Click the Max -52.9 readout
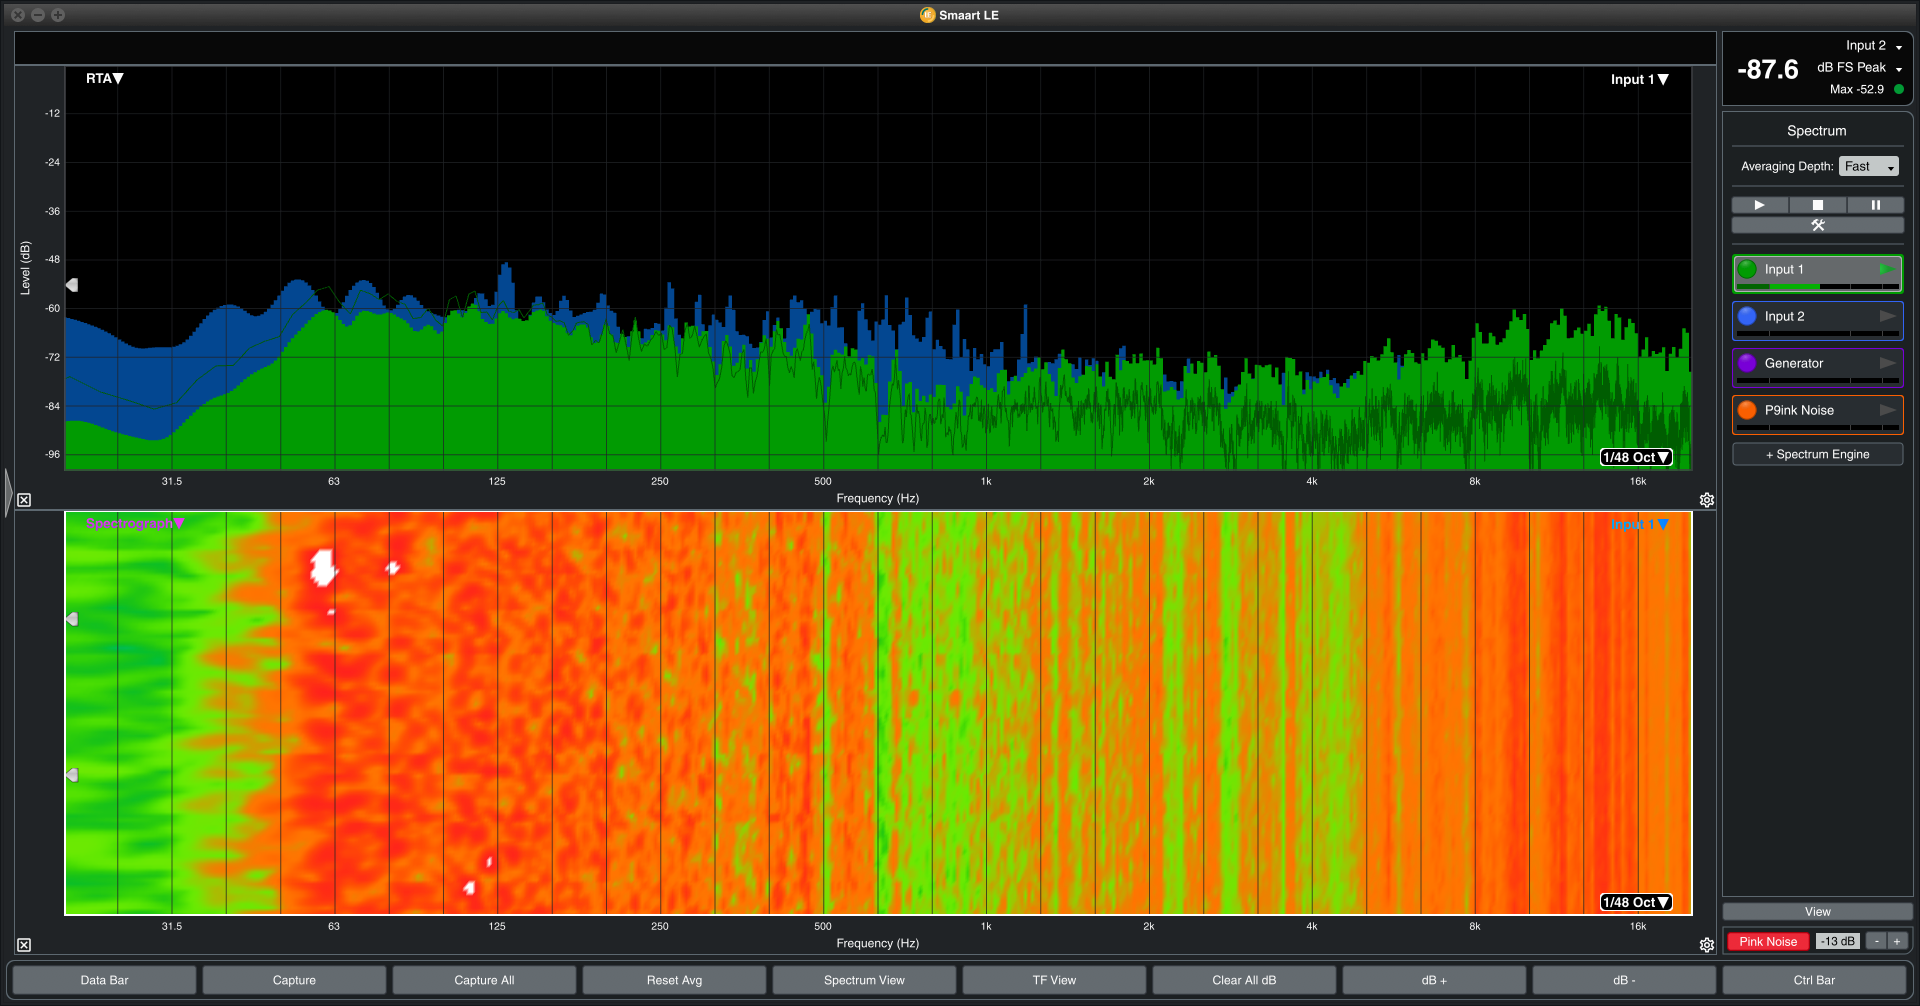This screenshot has width=1920, height=1006. (x=1856, y=89)
